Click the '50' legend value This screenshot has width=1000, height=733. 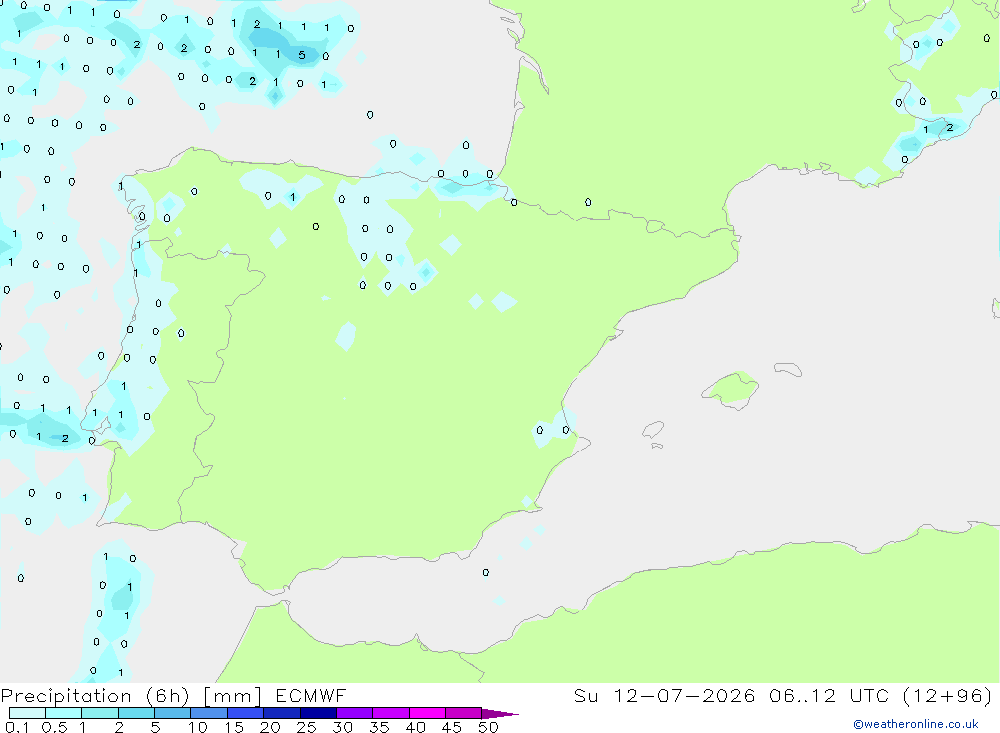click(489, 727)
